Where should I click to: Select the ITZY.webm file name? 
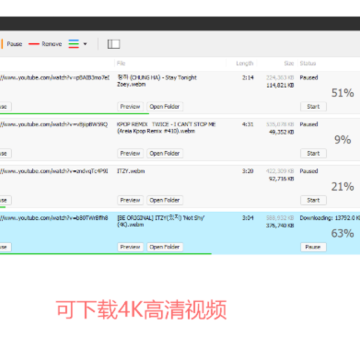point(131,171)
